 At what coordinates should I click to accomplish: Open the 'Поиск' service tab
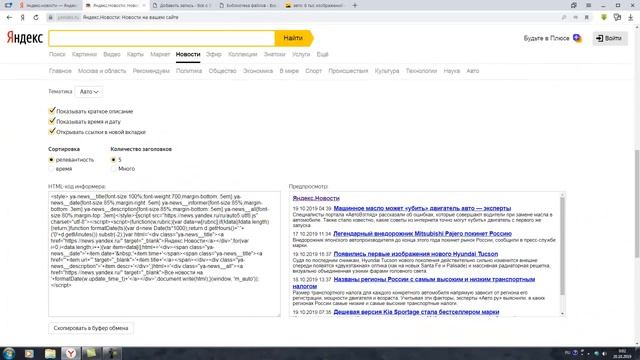pyautogui.click(x=57, y=54)
